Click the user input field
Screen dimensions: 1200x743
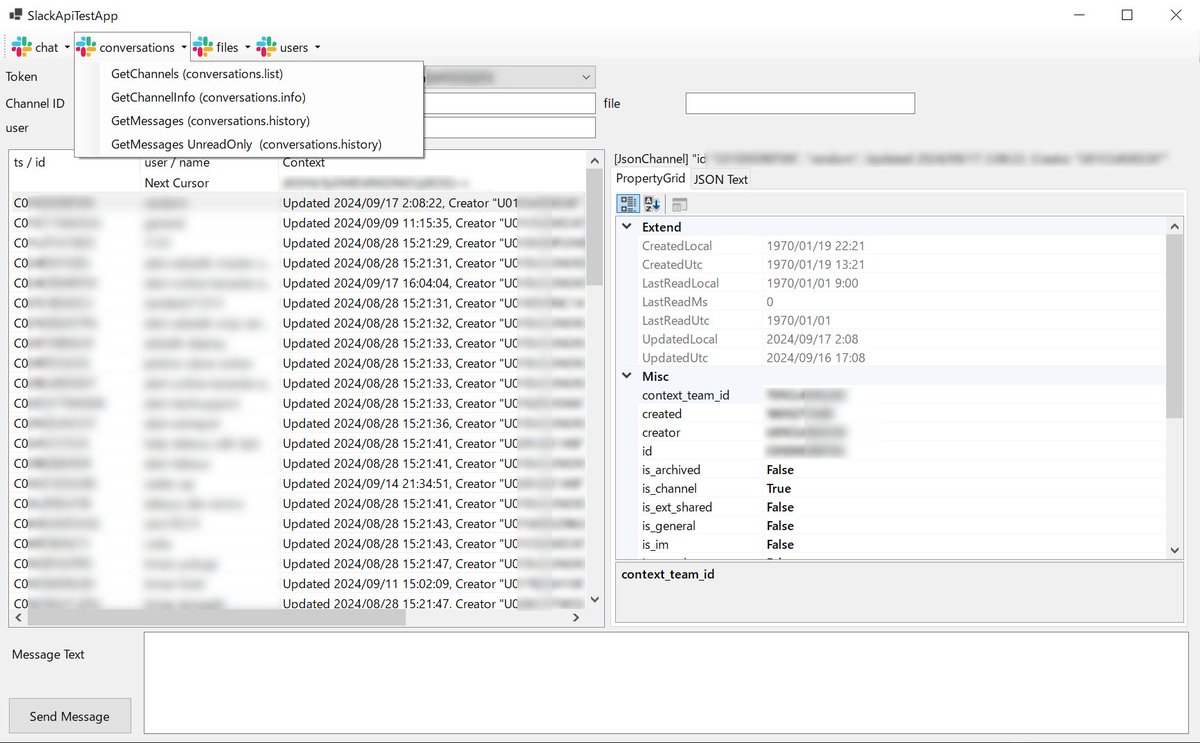pyautogui.click(x=510, y=127)
